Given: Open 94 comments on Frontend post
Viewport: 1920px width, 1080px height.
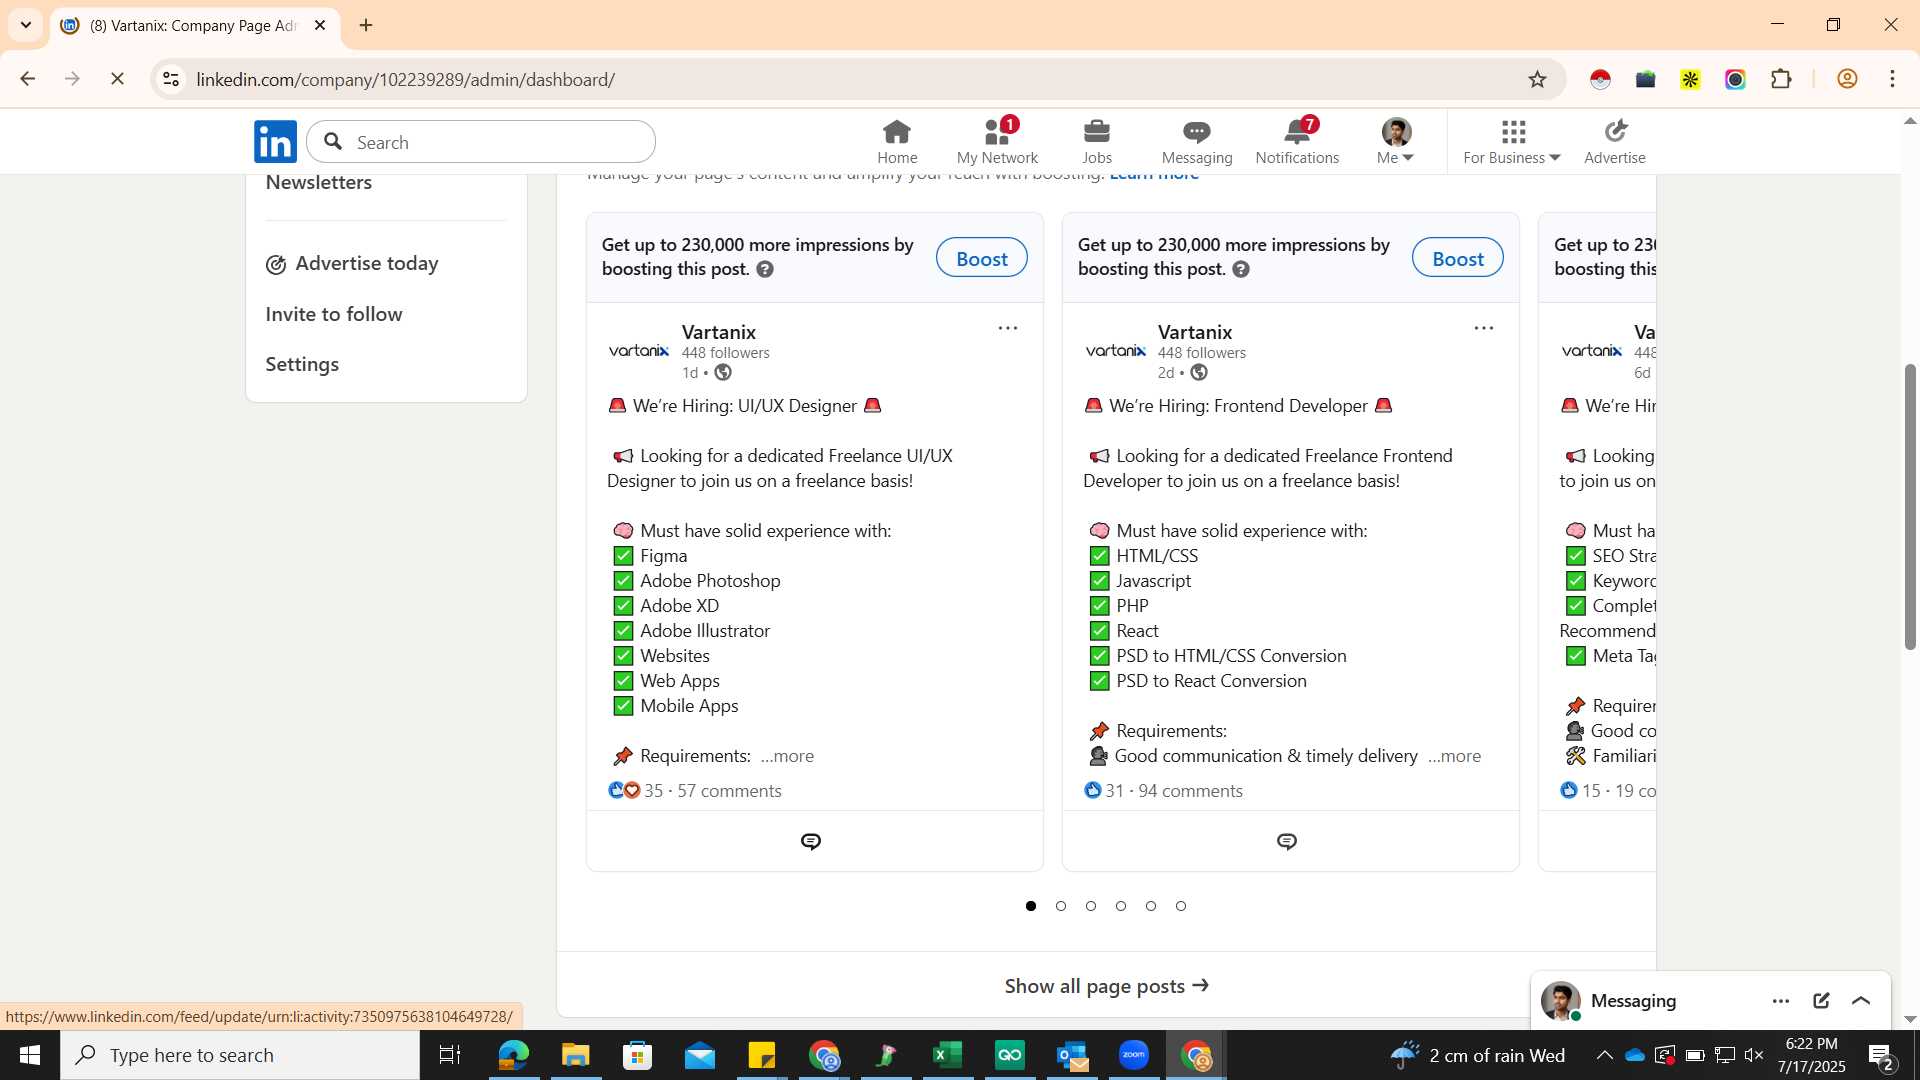Looking at the screenshot, I should click(1190, 791).
